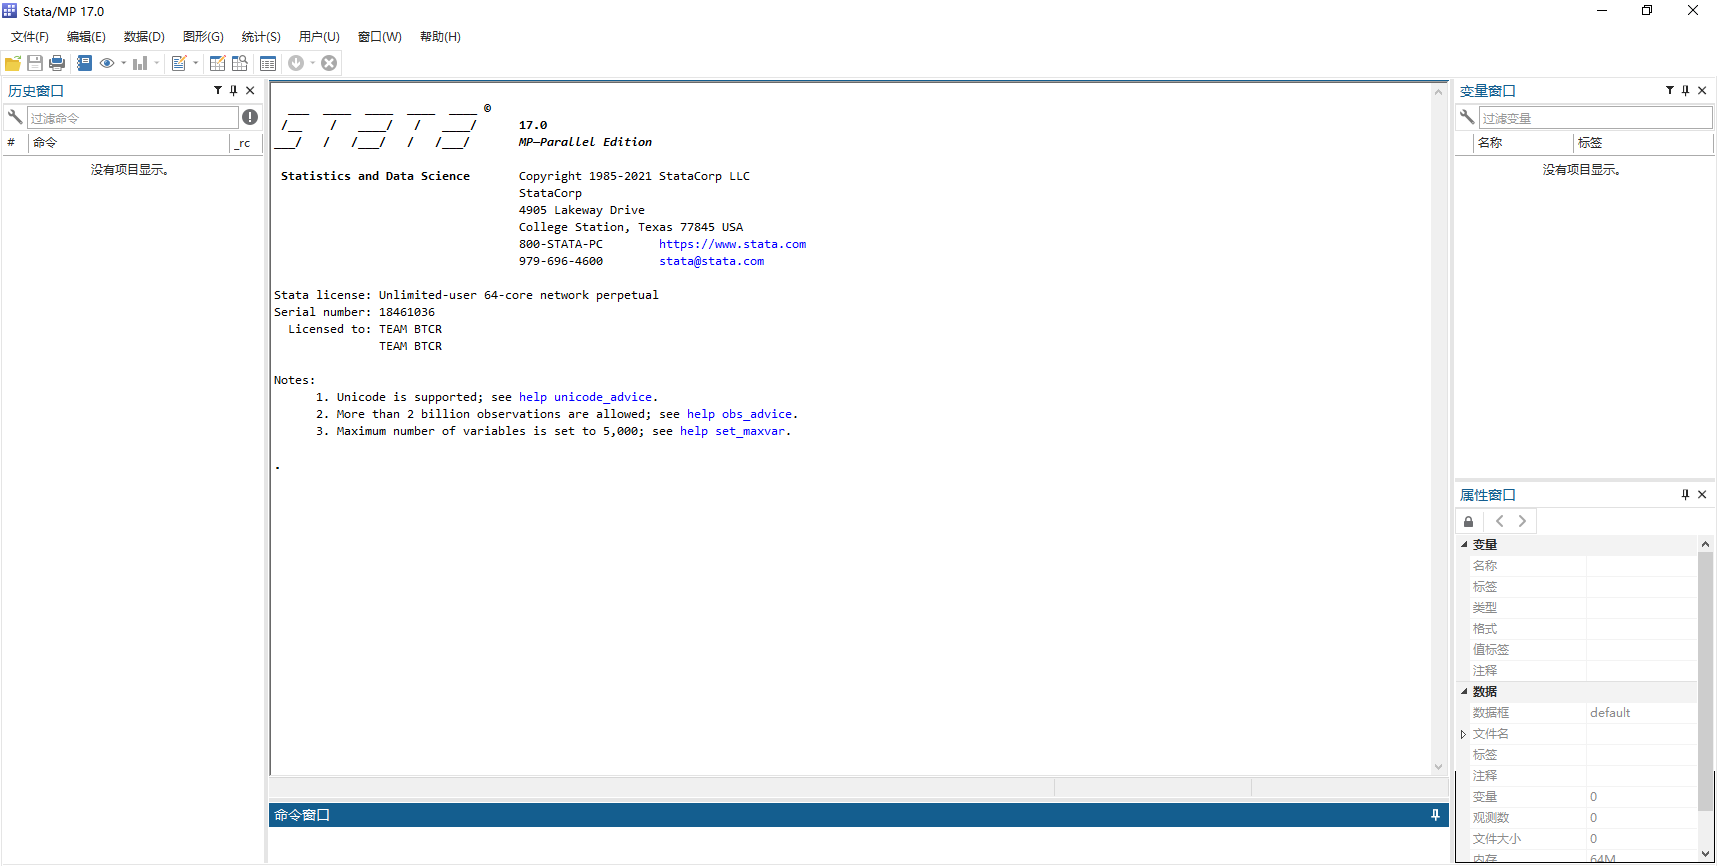
Task: Toggle pin on the 命令窗口 title bar
Action: 1435,815
